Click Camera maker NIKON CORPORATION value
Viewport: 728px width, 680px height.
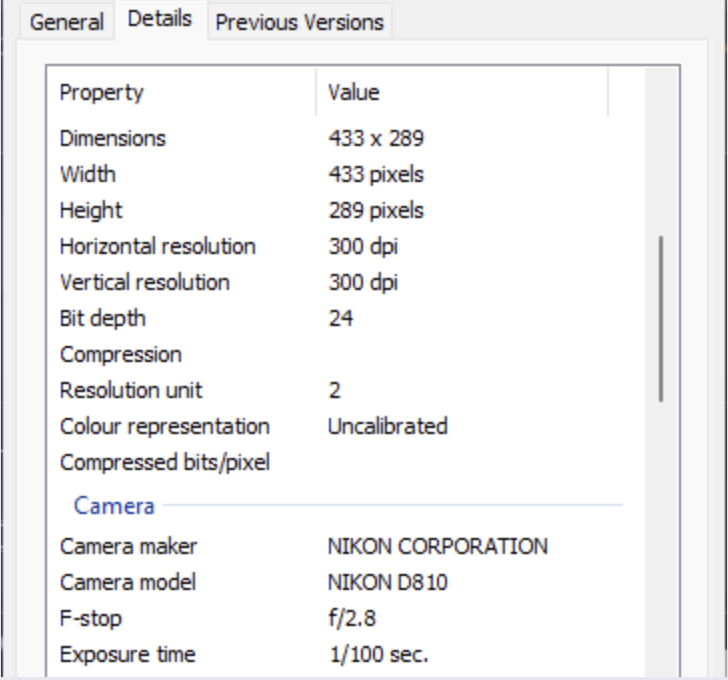click(437, 546)
